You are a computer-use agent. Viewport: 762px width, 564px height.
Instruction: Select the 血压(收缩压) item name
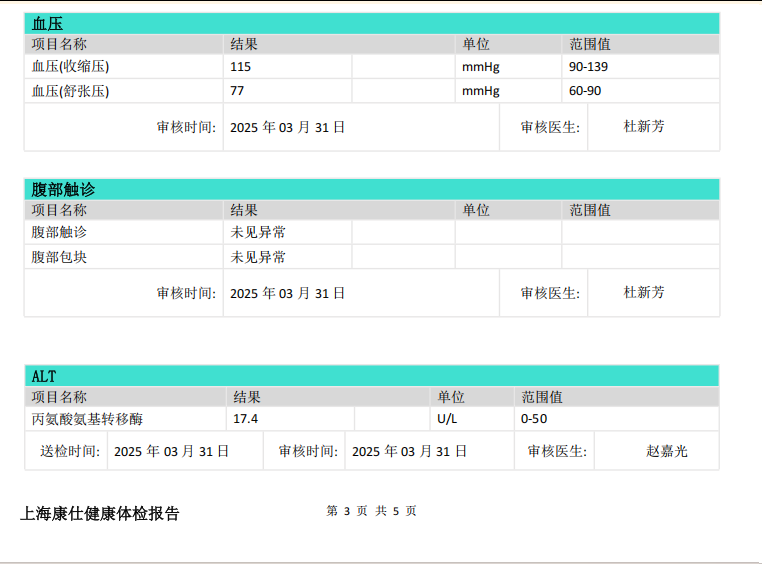pyautogui.click(x=70, y=66)
